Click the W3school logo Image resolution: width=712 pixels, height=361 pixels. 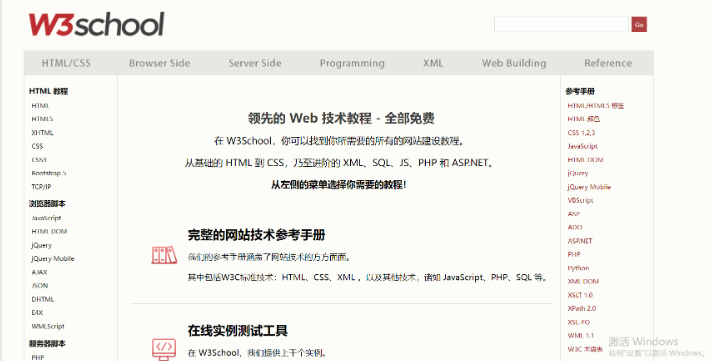[96, 25]
